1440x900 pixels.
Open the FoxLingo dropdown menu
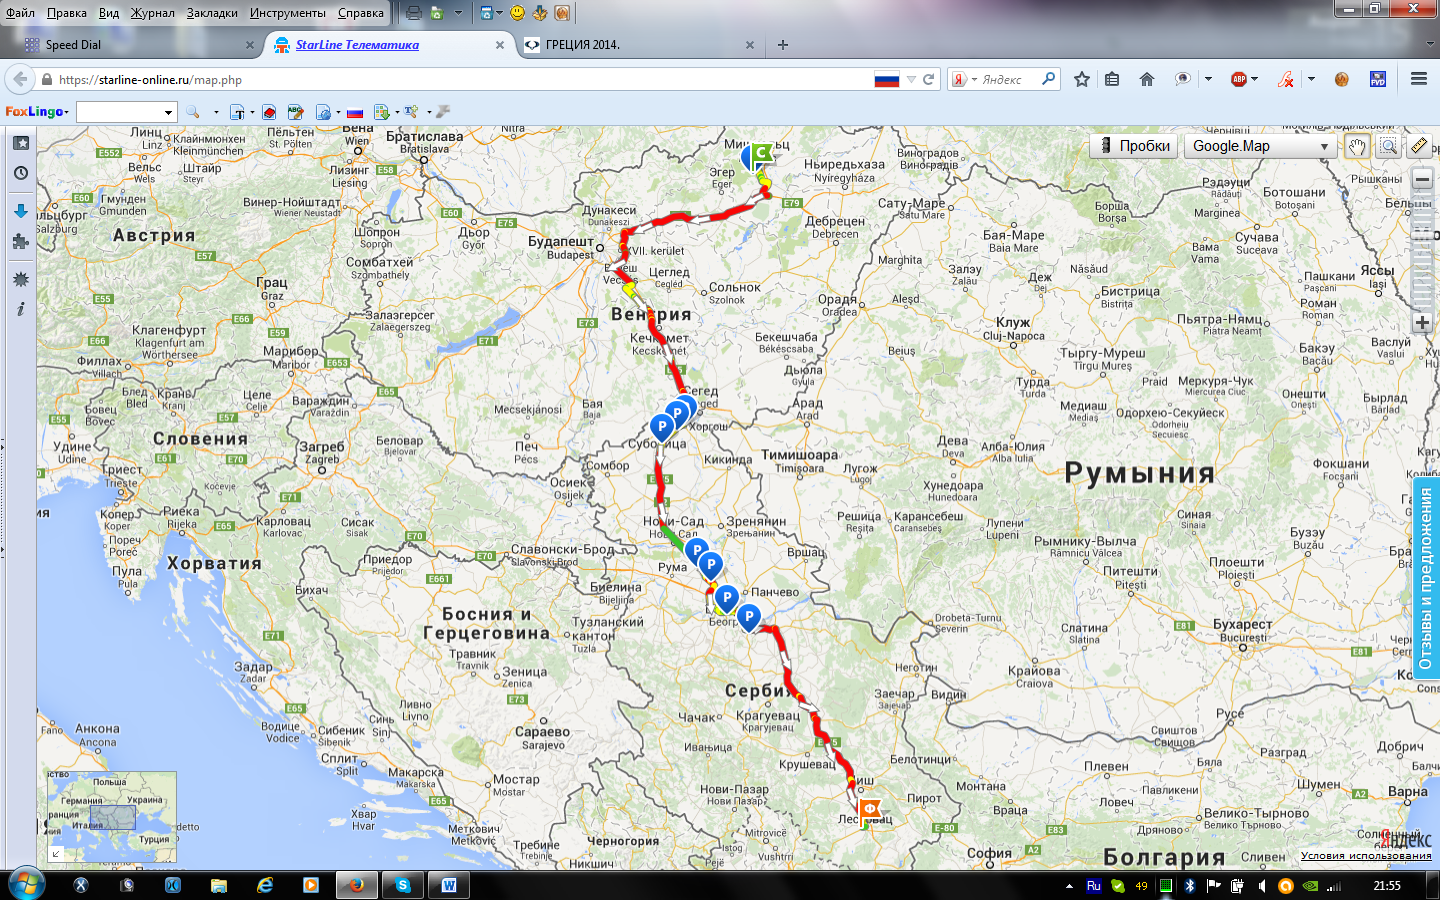pos(37,112)
